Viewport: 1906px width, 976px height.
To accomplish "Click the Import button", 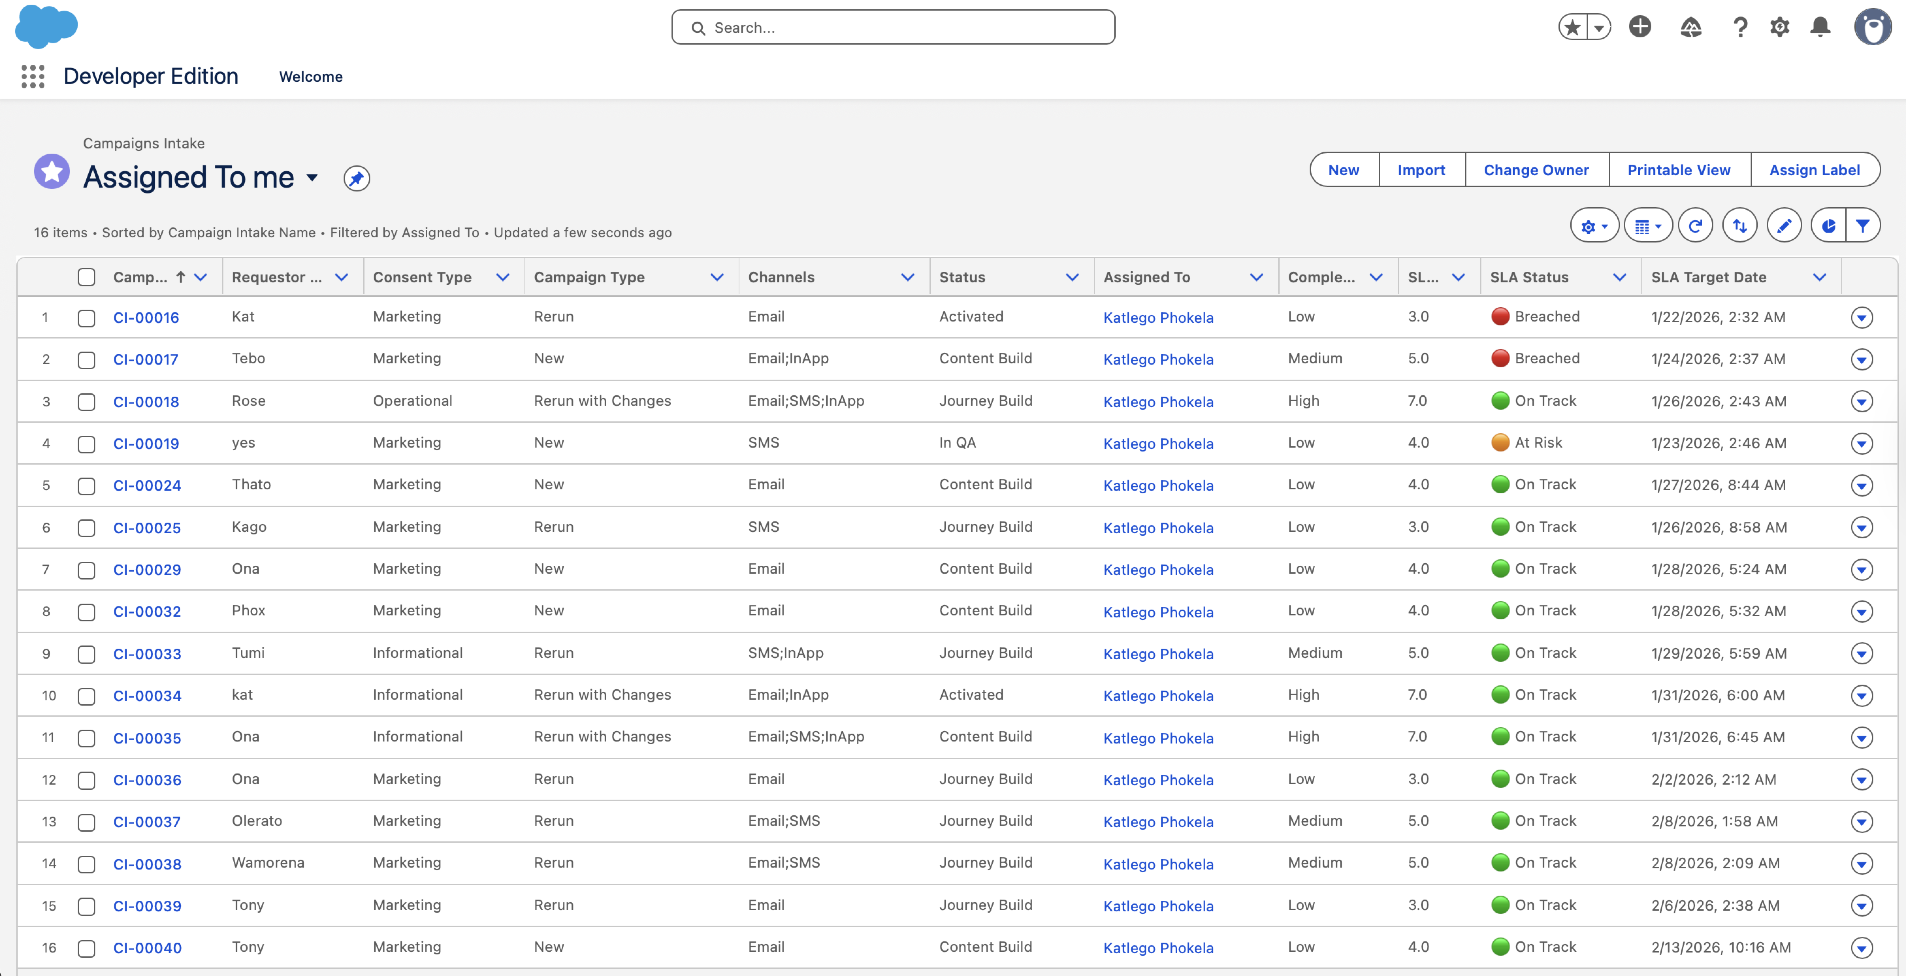I will 1422,170.
